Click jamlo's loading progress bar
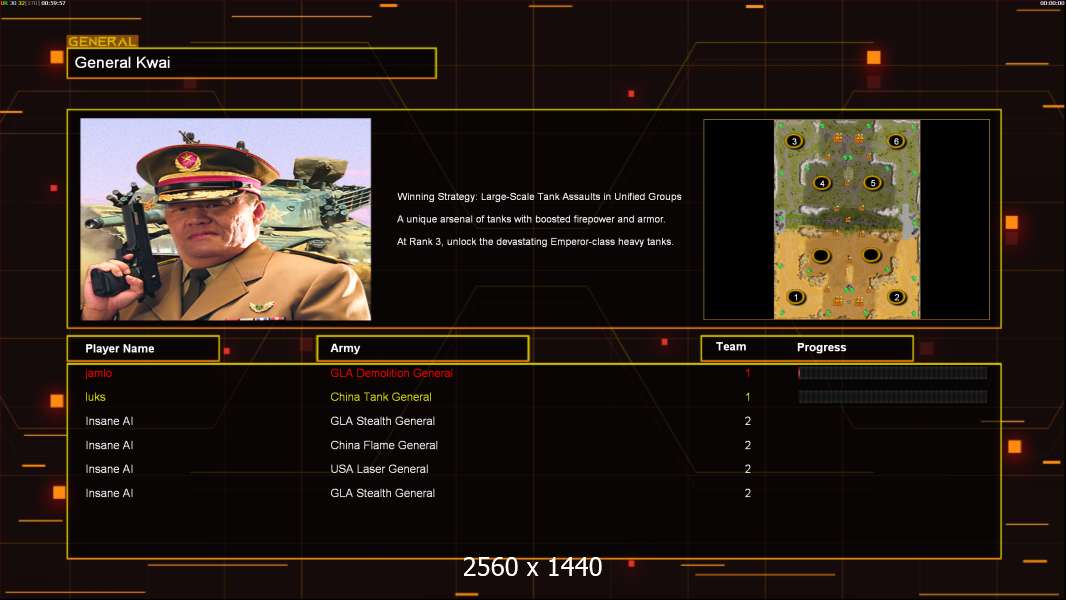This screenshot has height=600, width=1066. click(x=893, y=372)
